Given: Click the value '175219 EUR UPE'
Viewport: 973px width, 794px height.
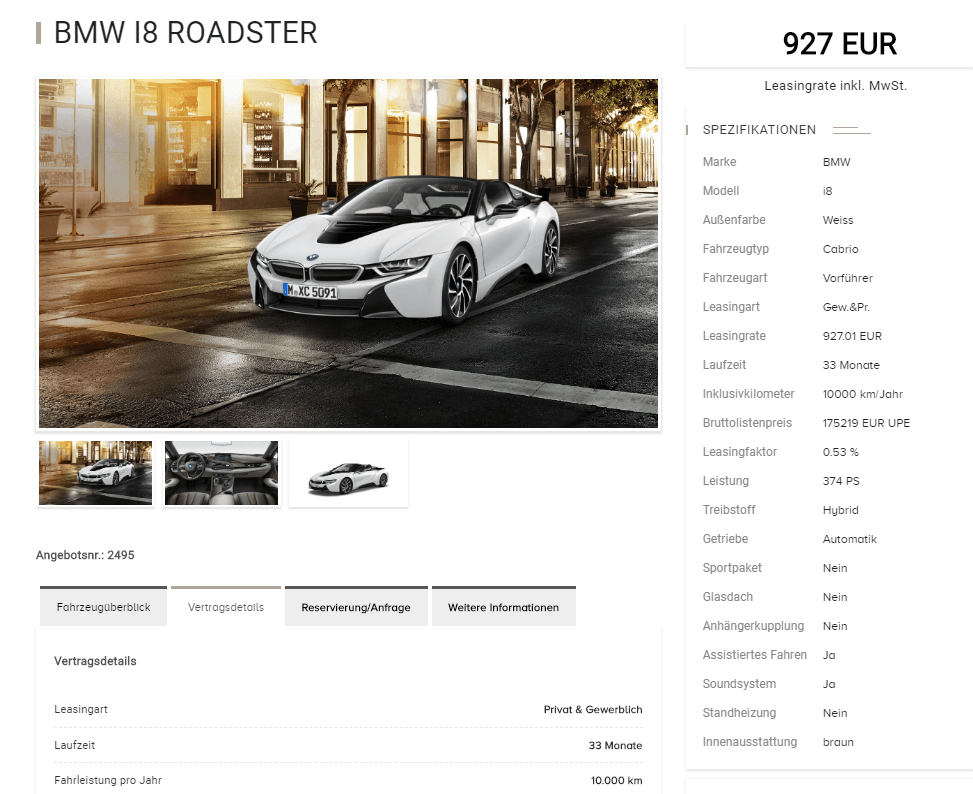Looking at the screenshot, I should click(866, 423).
